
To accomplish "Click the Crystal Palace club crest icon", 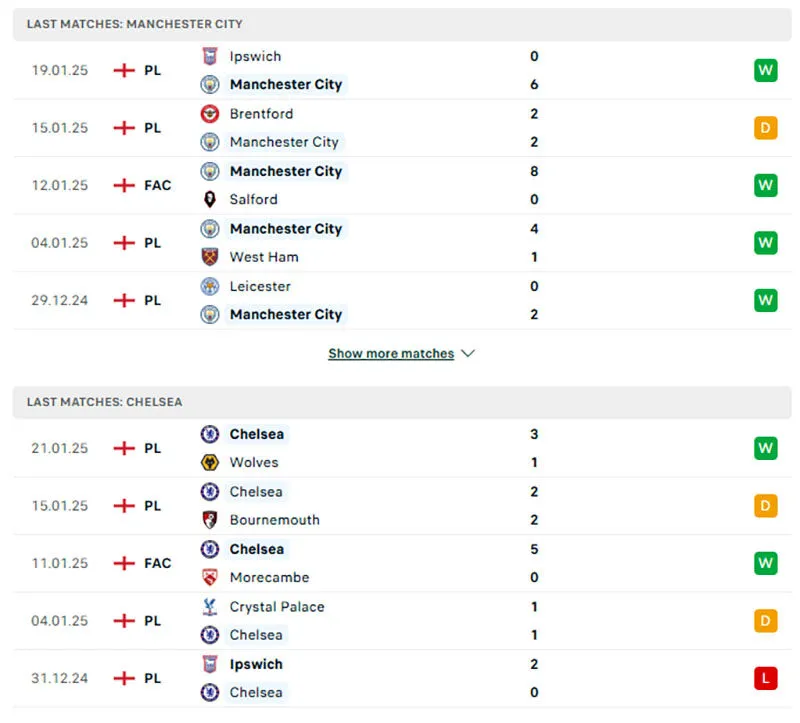I will pos(210,606).
